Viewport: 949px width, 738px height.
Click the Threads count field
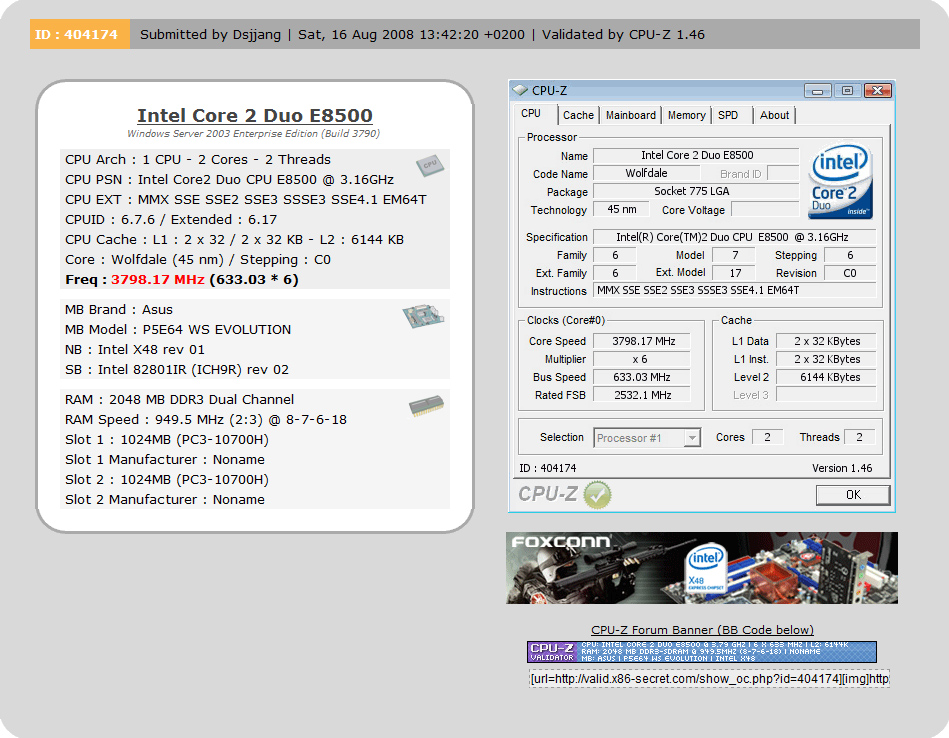pos(859,437)
